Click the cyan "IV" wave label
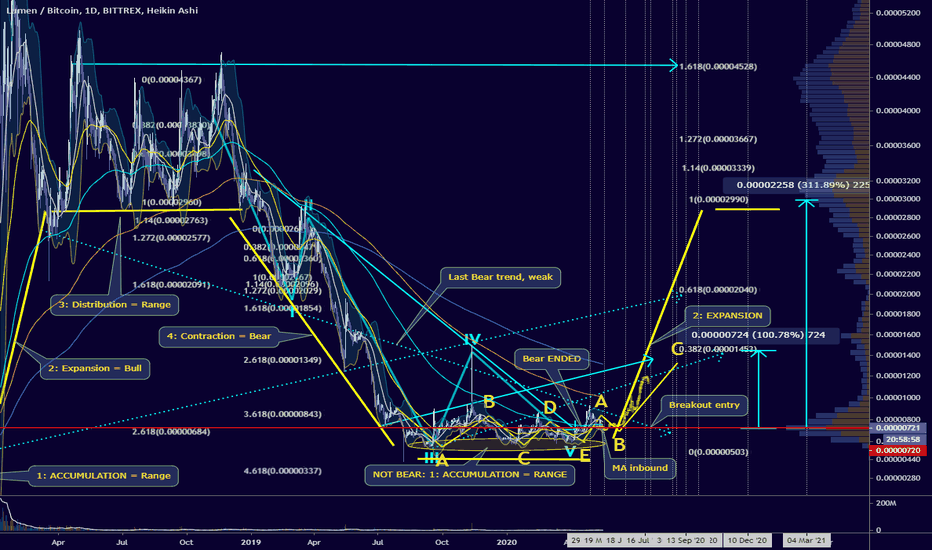Image resolution: width=932 pixels, height=550 pixels. tap(472, 340)
